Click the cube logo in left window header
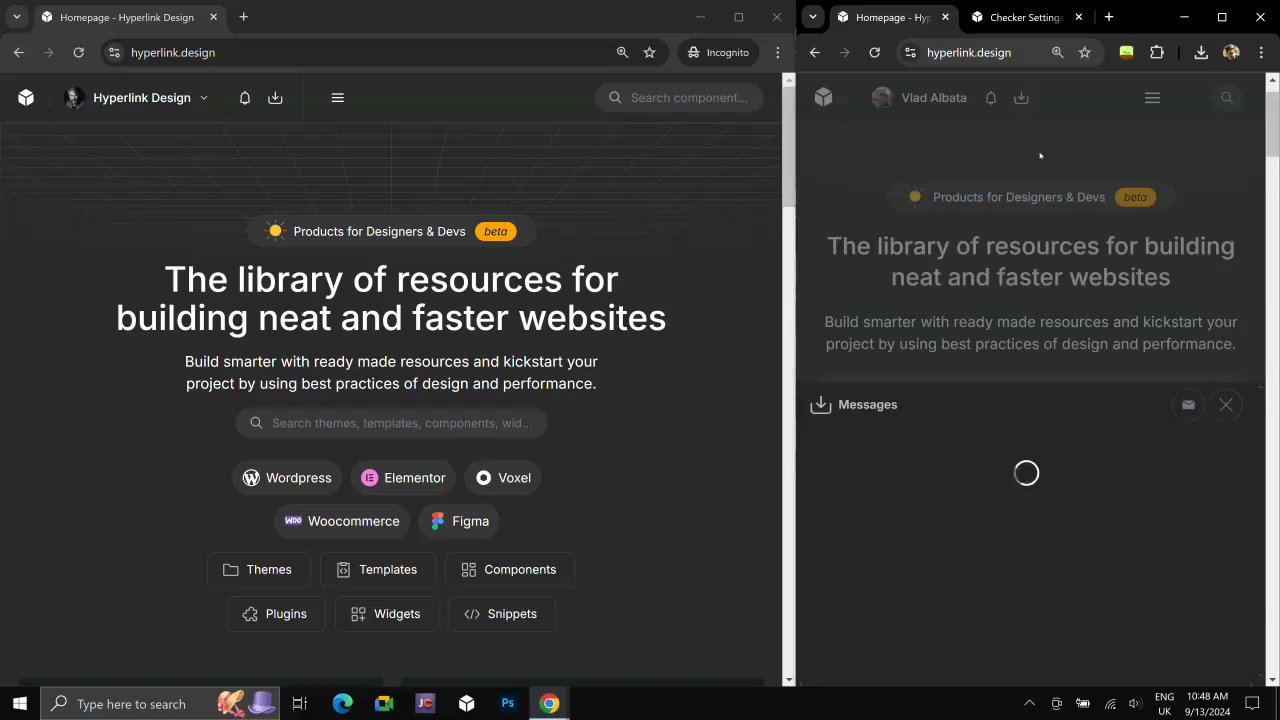This screenshot has width=1280, height=720. click(x=26, y=98)
